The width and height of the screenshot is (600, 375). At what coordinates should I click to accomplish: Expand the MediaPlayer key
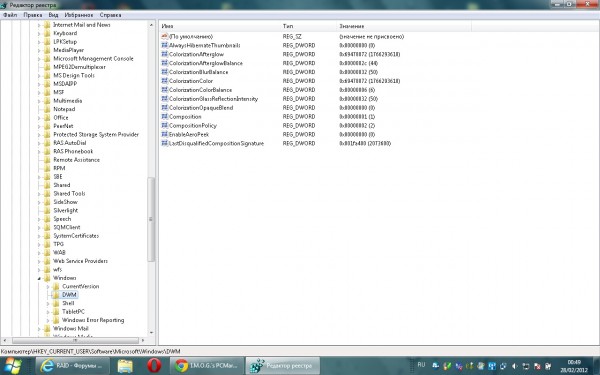click(x=39, y=50)
